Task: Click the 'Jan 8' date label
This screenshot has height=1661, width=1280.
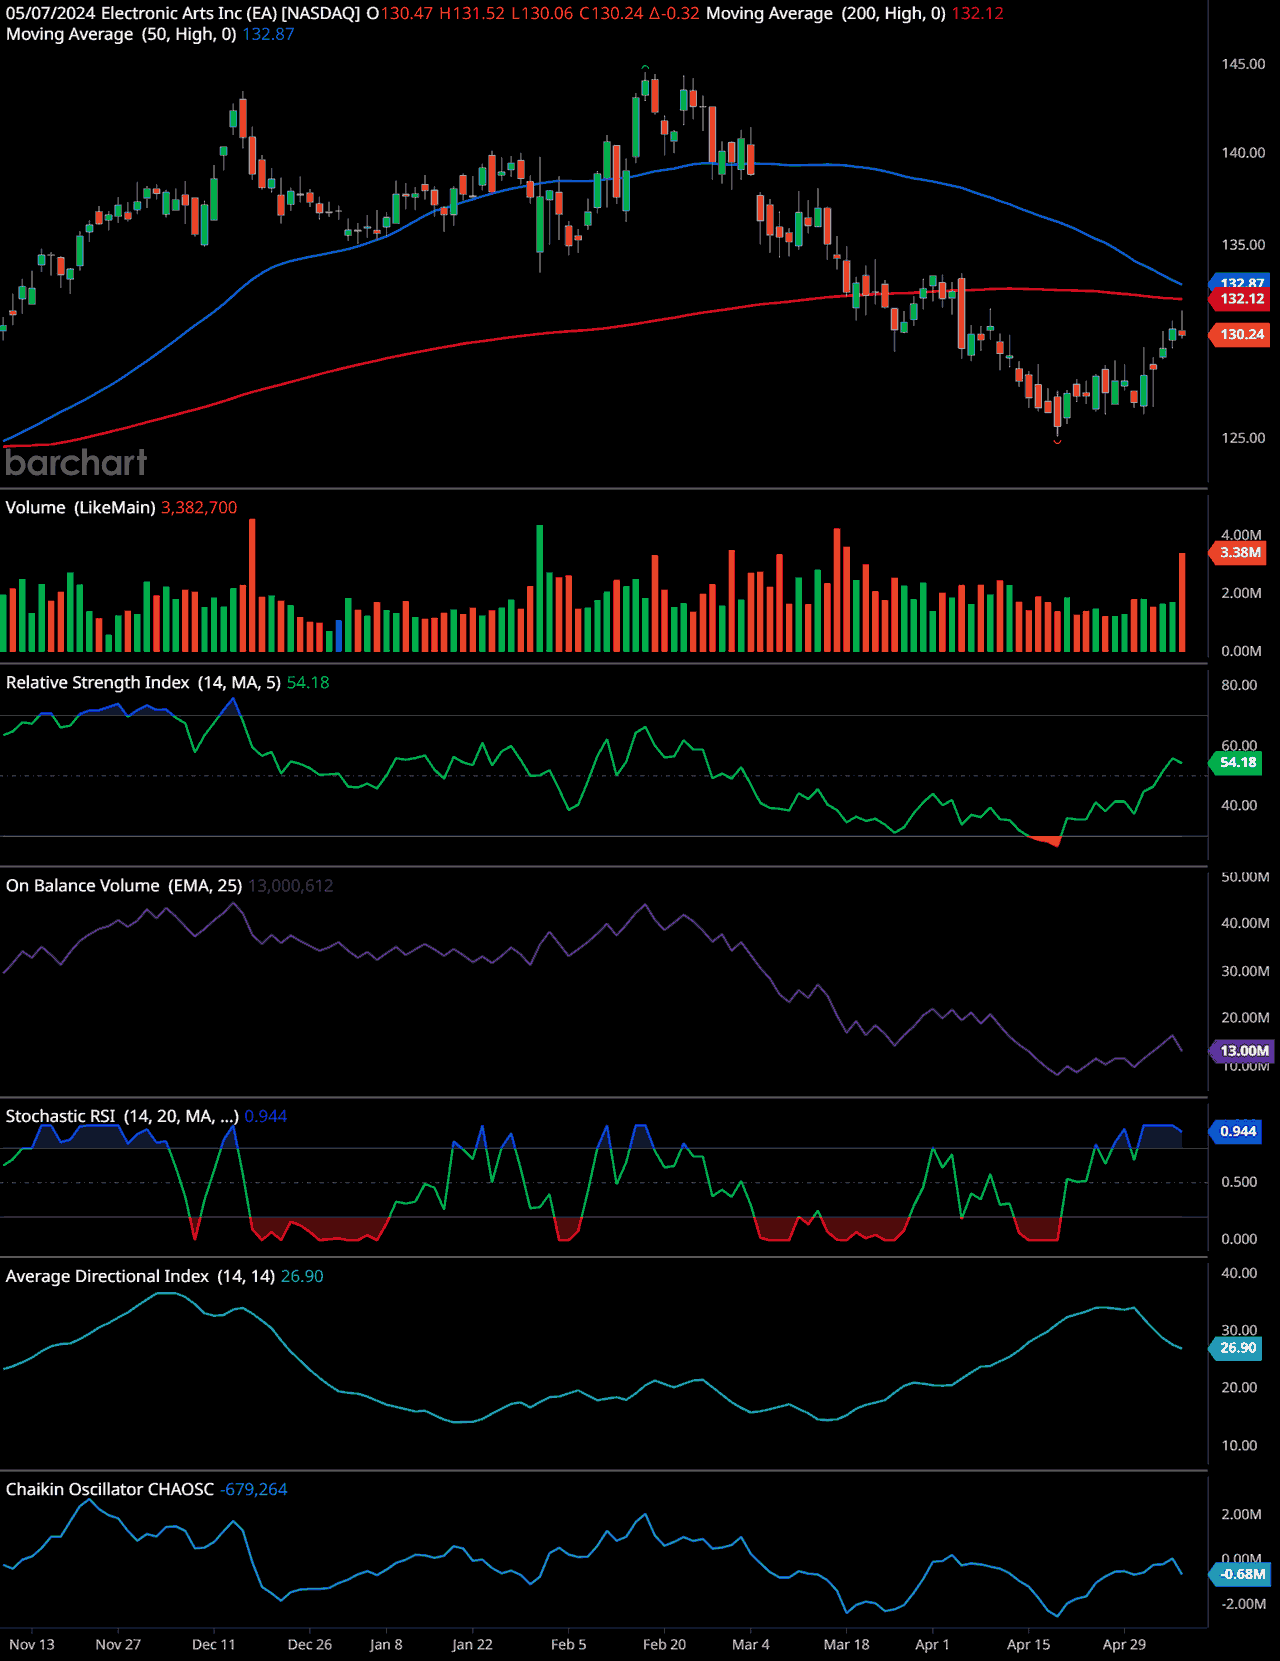Action: pyautogui.click(x=386, y=1645)
